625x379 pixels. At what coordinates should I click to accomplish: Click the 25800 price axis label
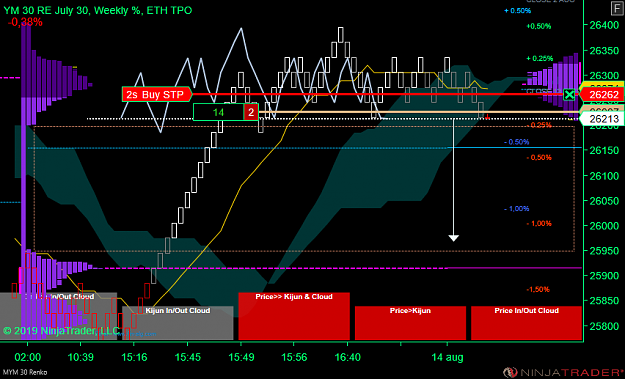604,326
